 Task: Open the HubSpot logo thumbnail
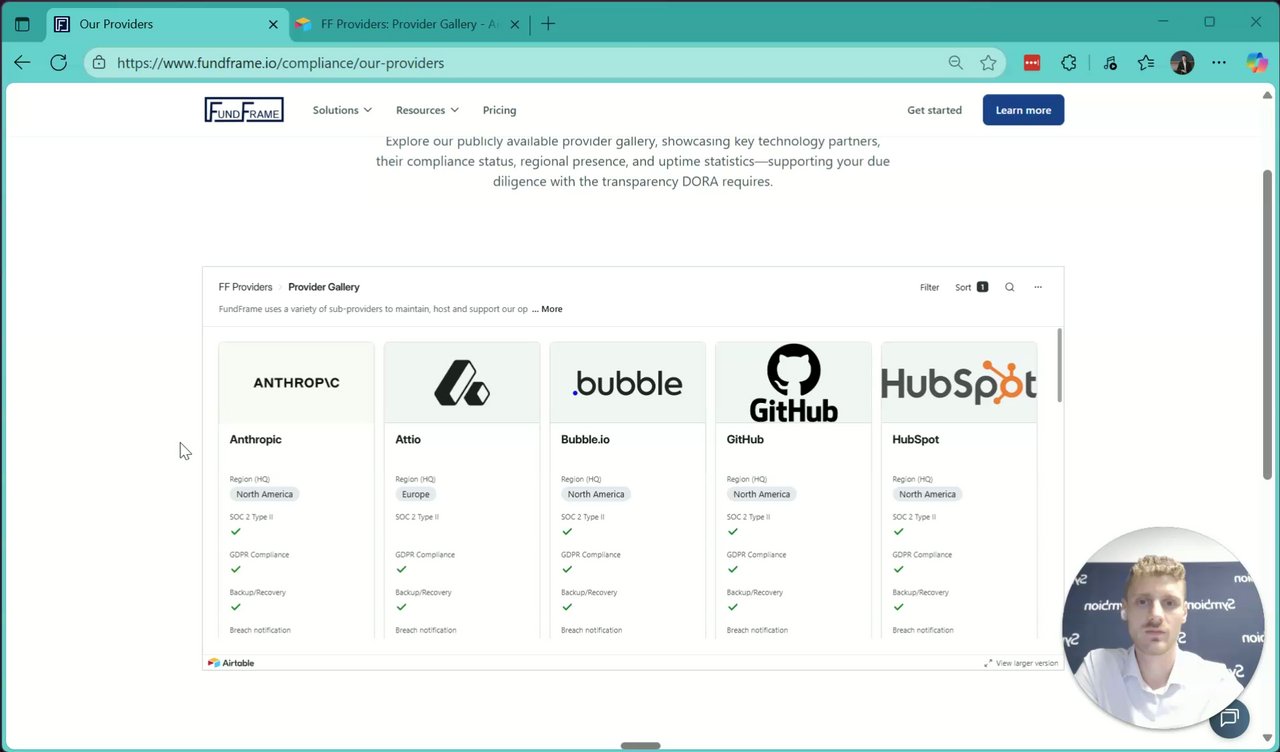pyautogui.click(x=959, y=382)
